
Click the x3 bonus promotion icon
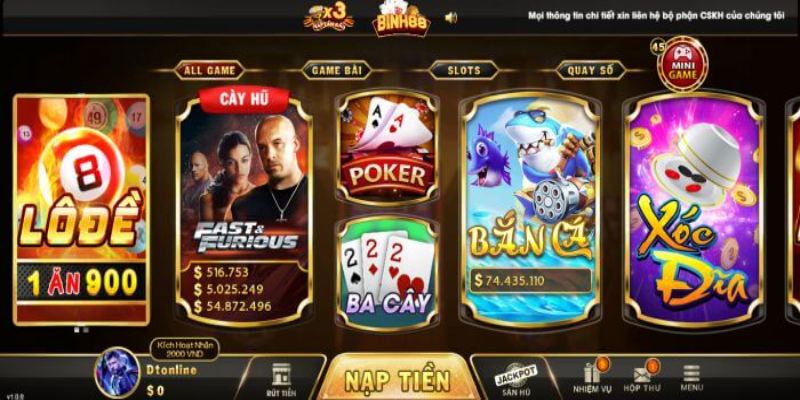329,18
